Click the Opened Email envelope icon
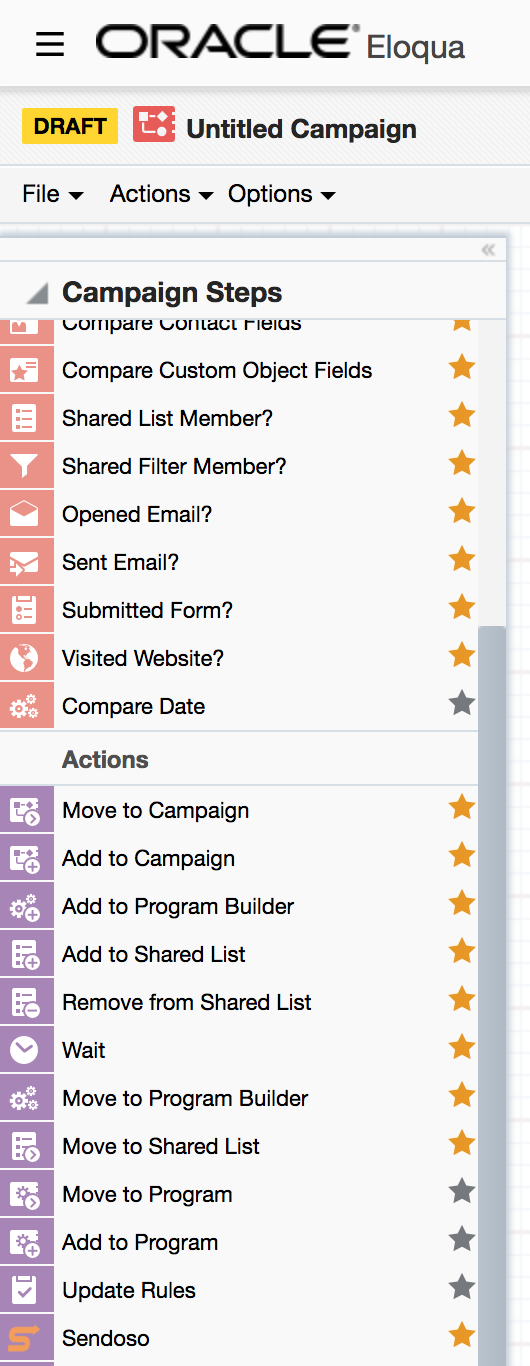 [25, 514]
